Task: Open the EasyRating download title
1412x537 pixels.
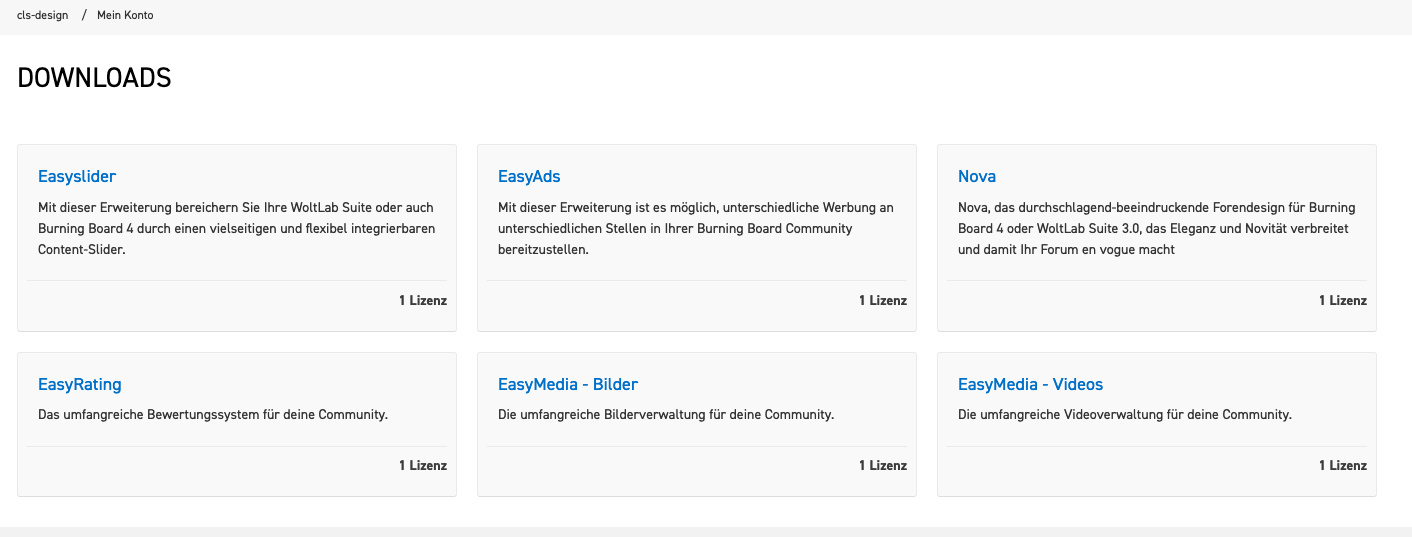Action: tap(80, 385)
